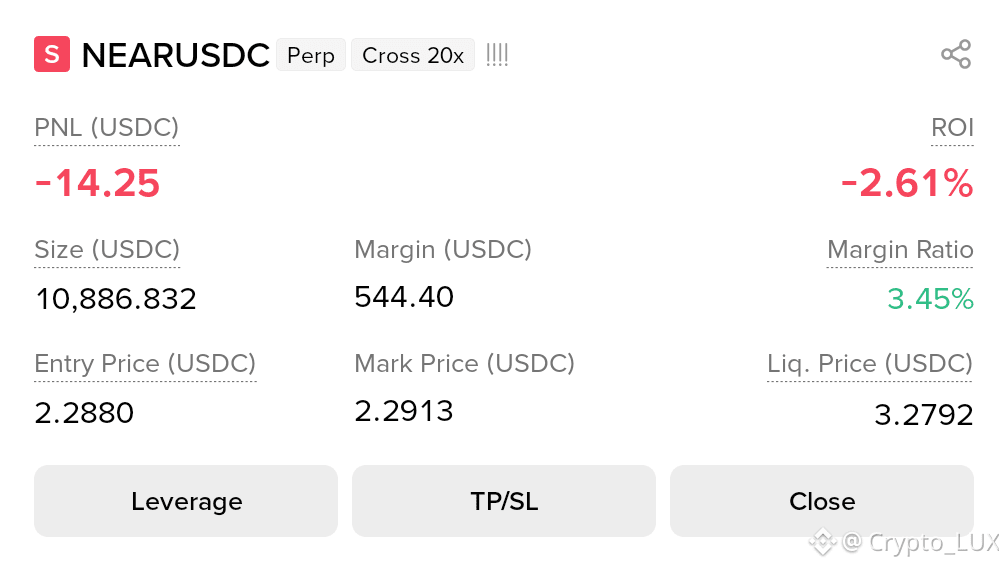This screenshot has height=567, width=1007.
Task: Select the Perp tag
Action: (311, 55)
